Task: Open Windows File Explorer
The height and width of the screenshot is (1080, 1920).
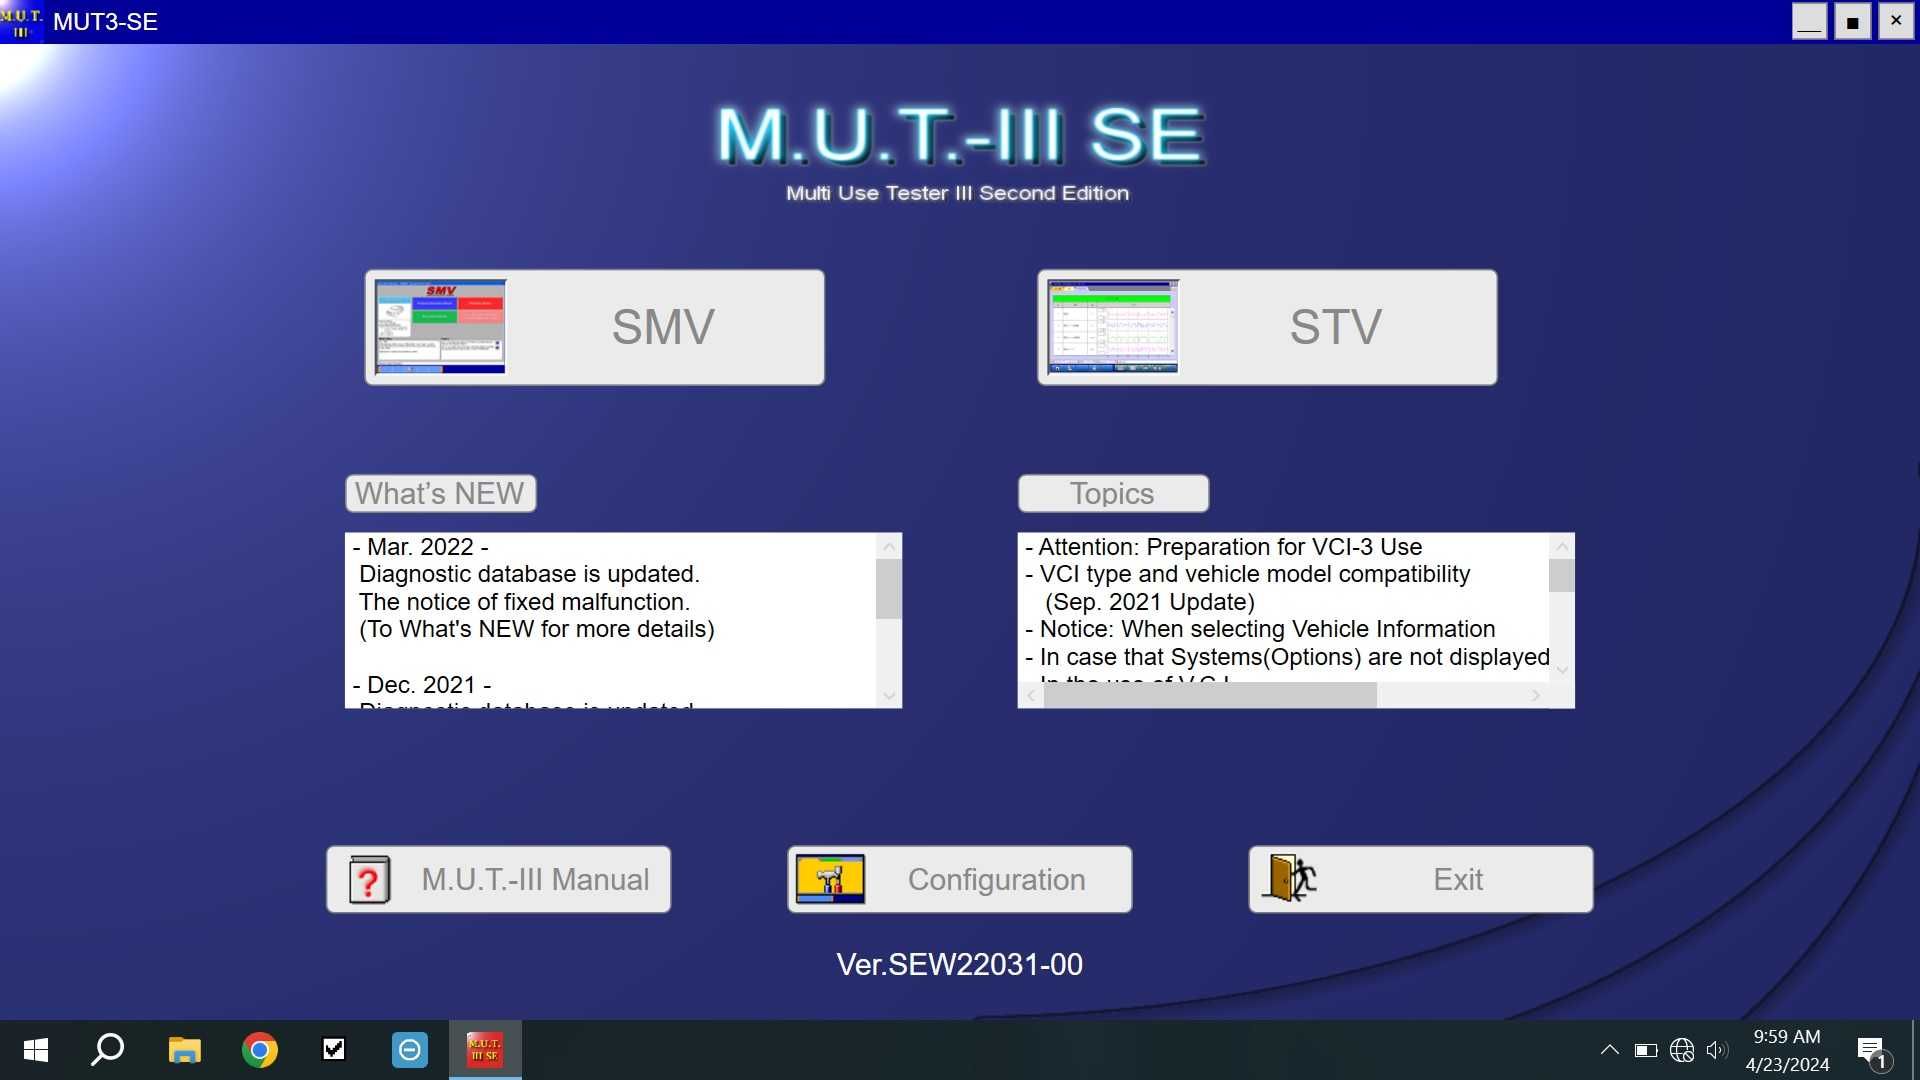Action: 185,1048
